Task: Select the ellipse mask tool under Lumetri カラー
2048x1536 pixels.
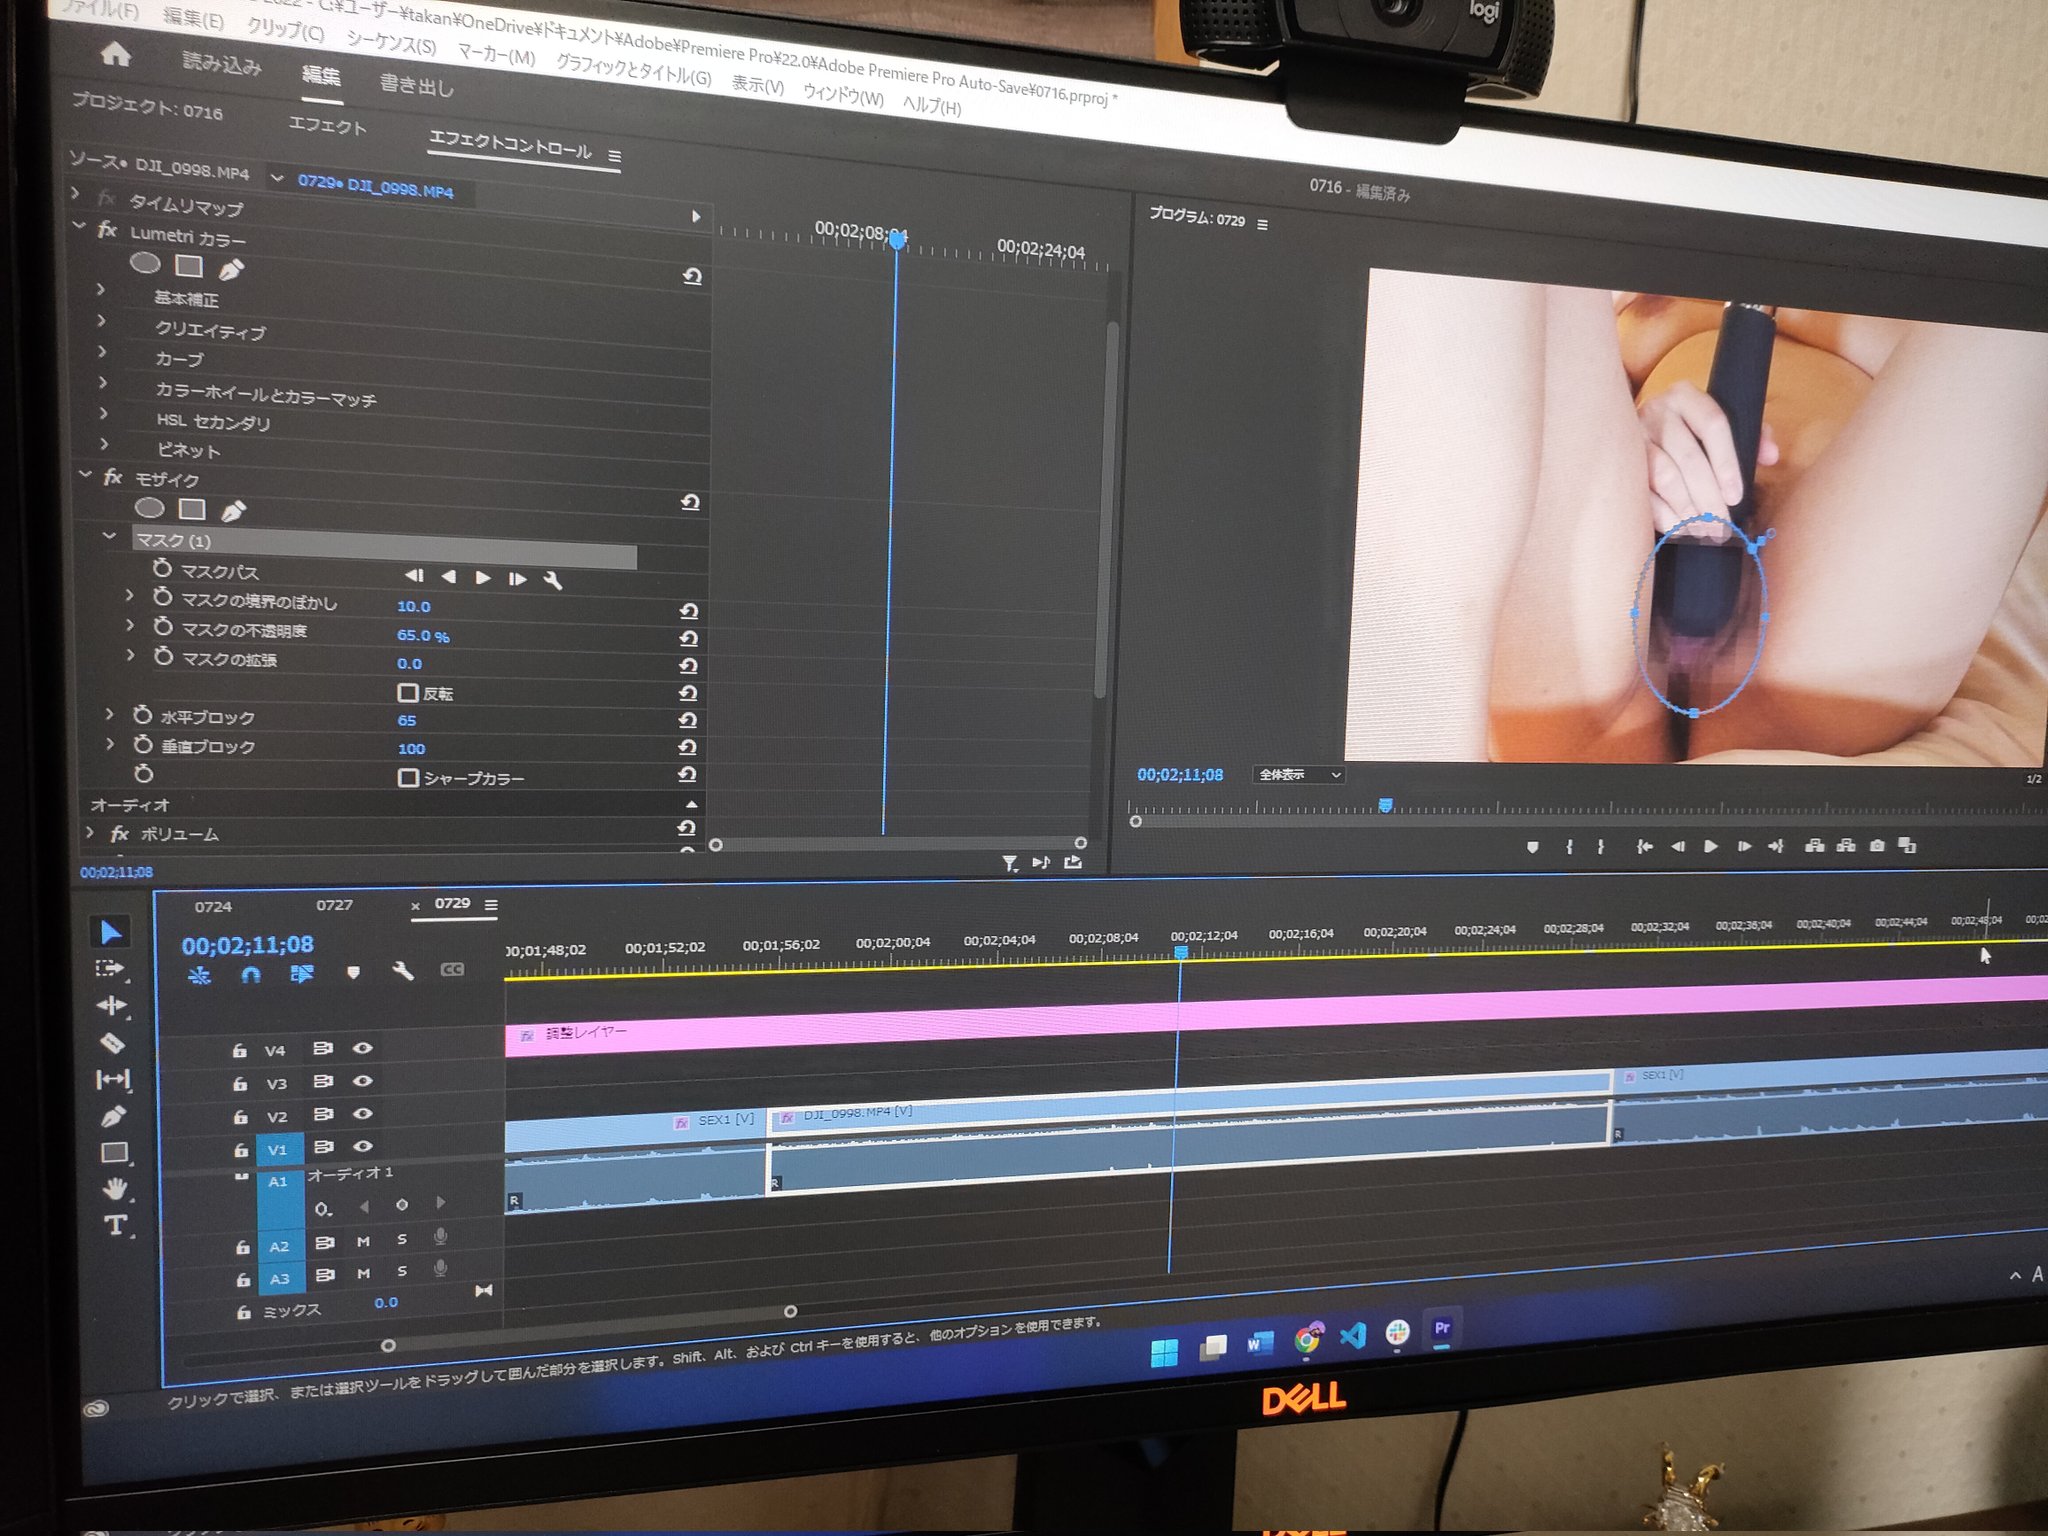Action: point(145,262)
